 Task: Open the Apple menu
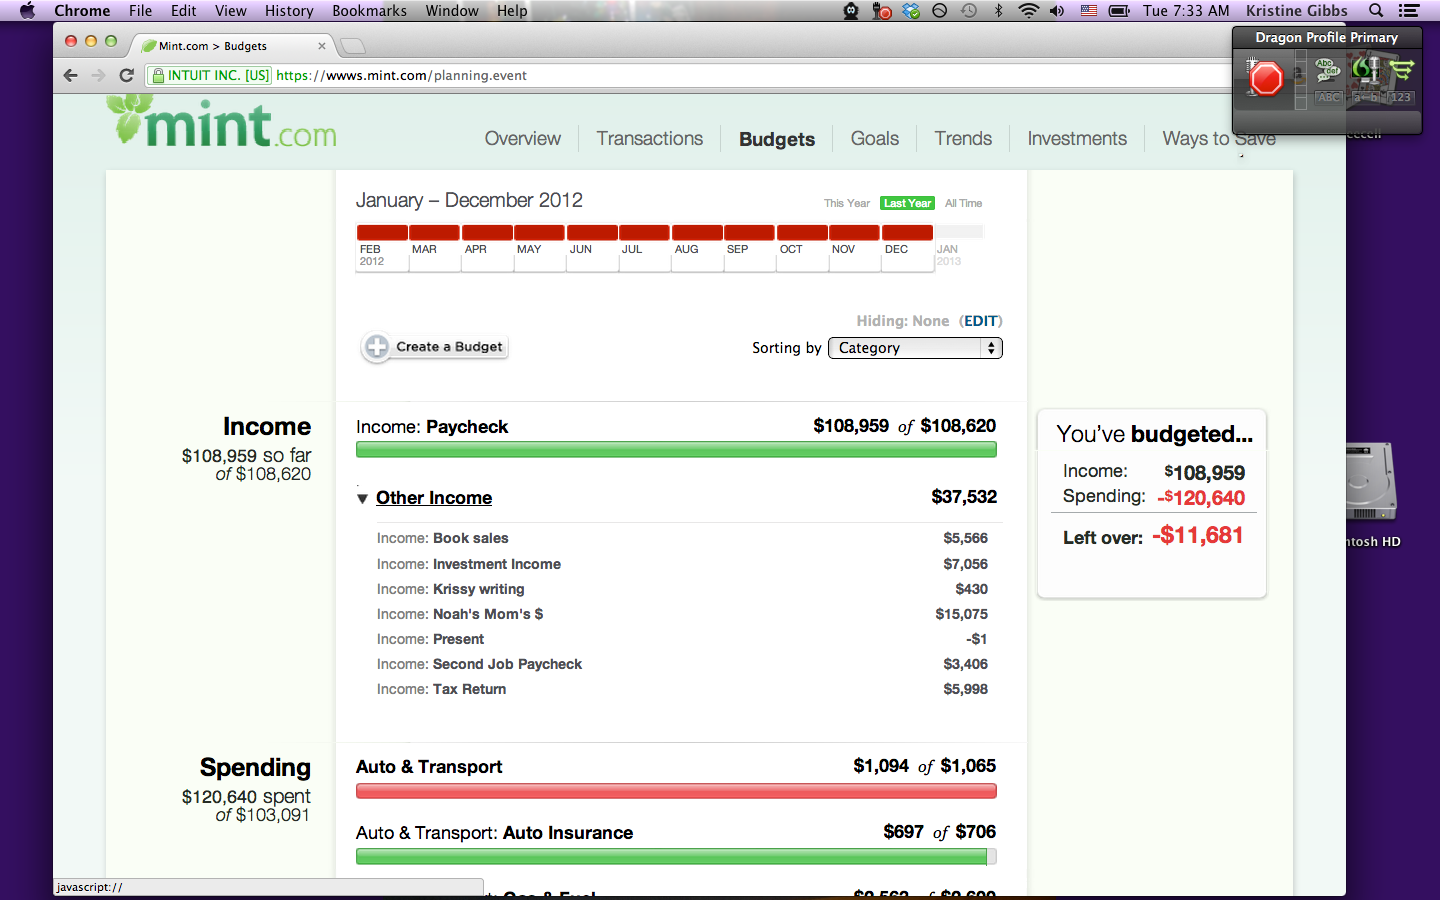coord(27,11)
